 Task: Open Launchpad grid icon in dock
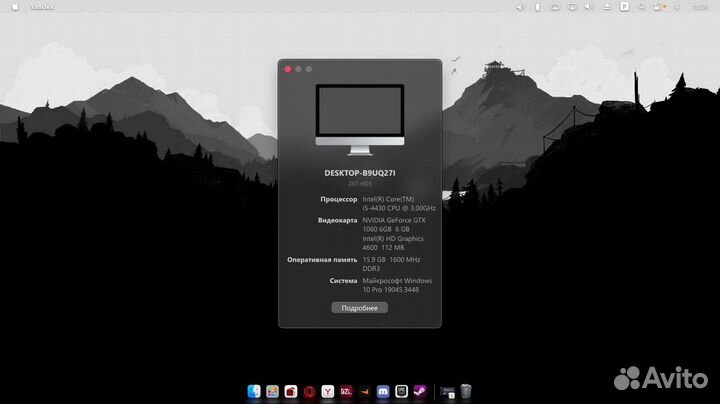pos(272,391)
